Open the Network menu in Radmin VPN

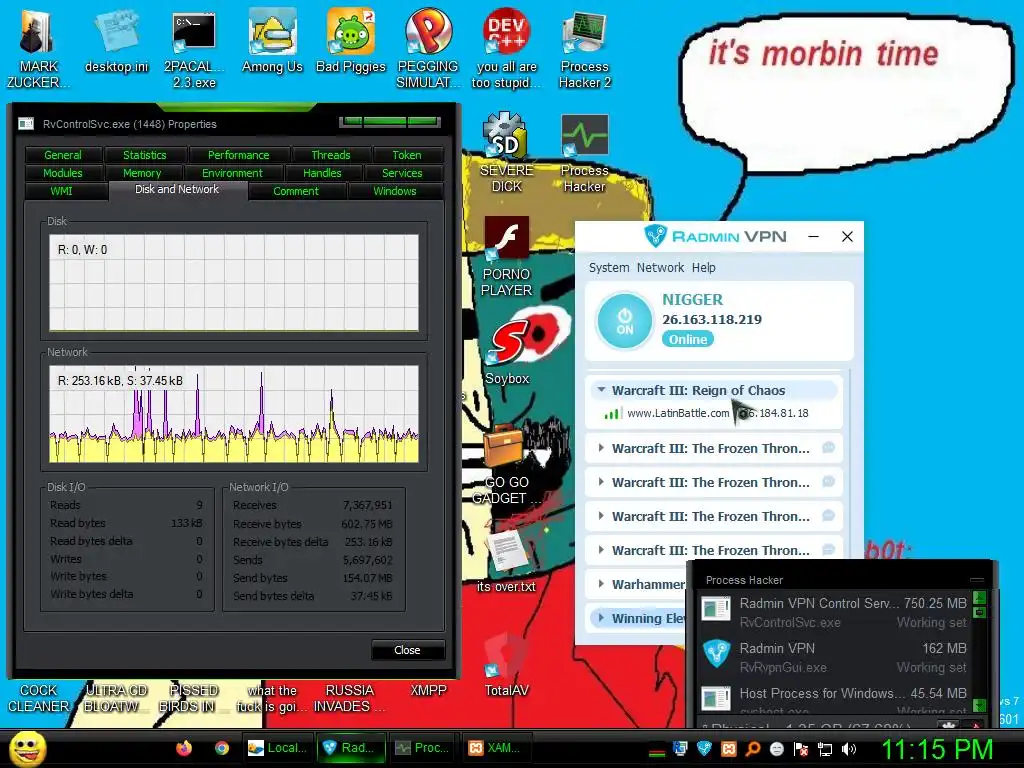660,267
